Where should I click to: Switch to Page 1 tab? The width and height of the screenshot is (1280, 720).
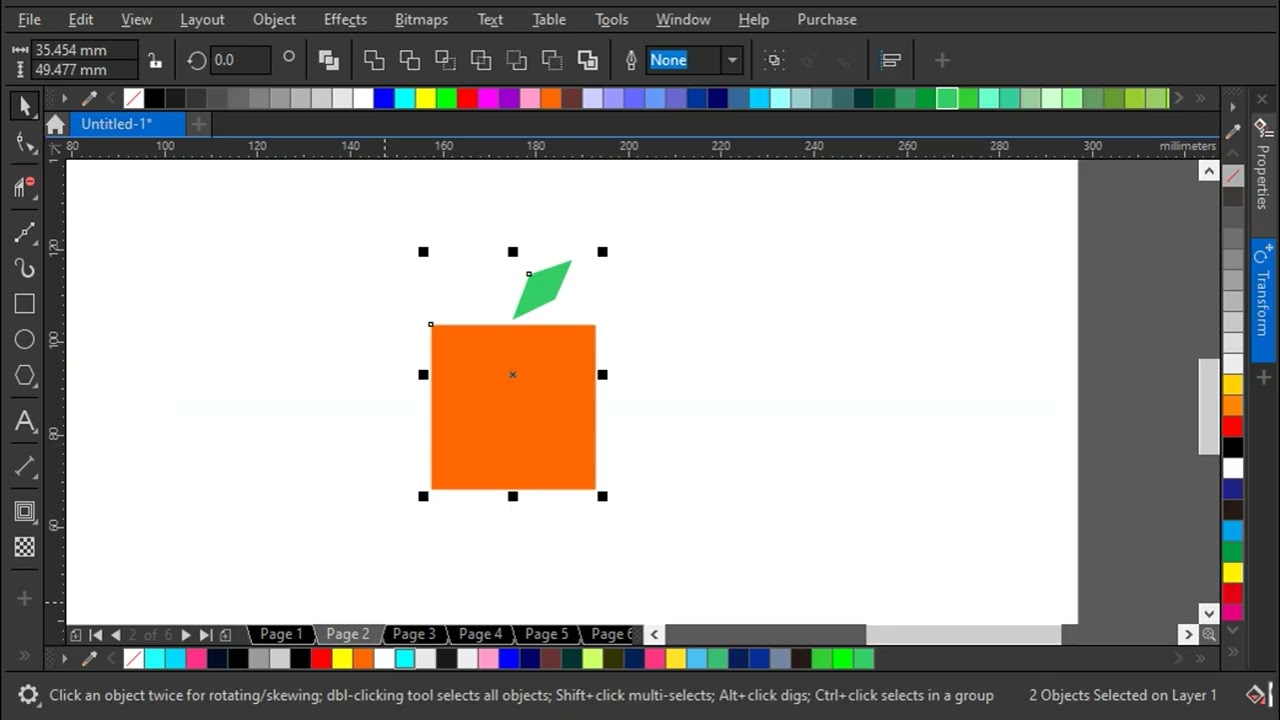pyautogui.click(x=281, y=634)
